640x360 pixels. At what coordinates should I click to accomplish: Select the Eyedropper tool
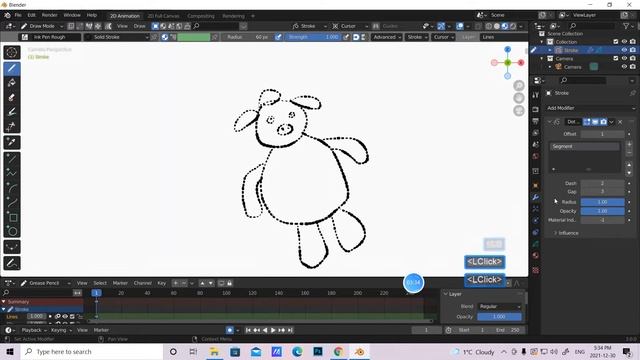pyautogui.click(x=12, y=142)
